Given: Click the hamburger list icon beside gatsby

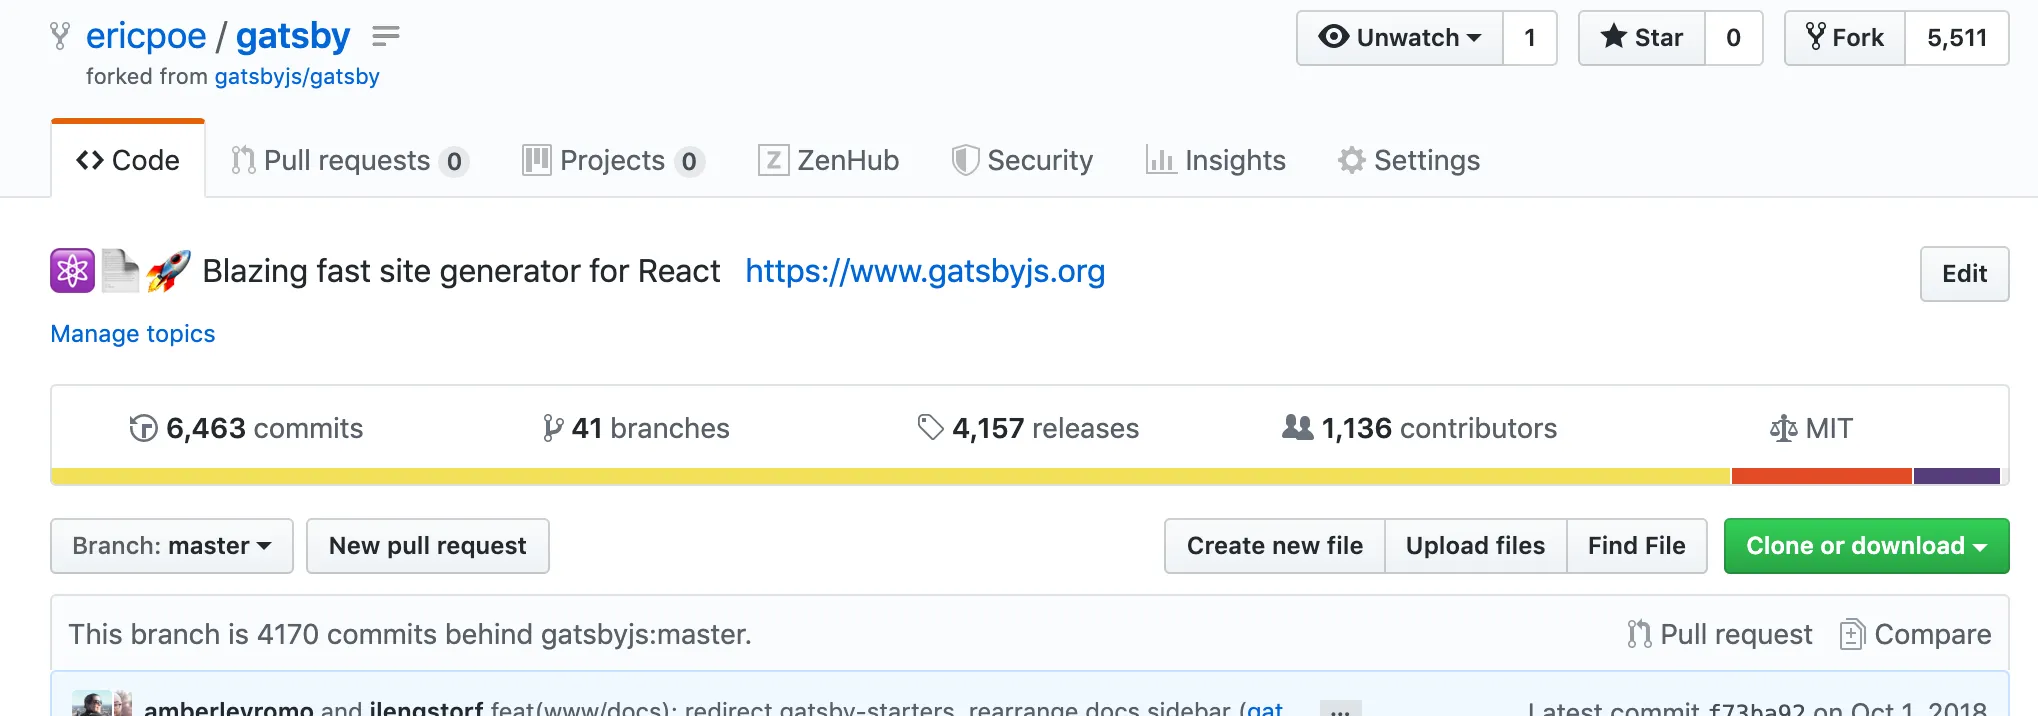Looking at the screenshot, I should tap(385, 37).
